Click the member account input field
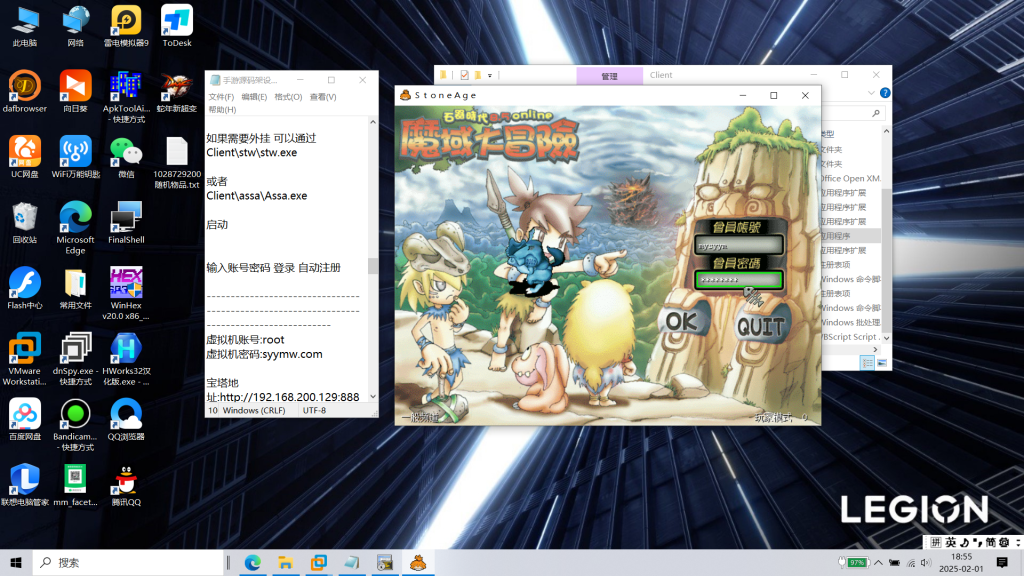The image size is (1024, 576). point(739,245)
